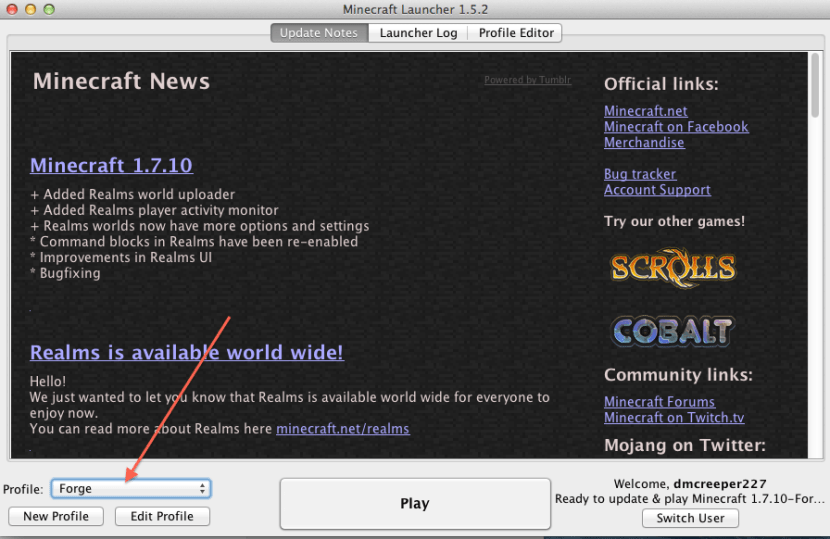
Task: Switch to the Profile Editor tab
Action: coord(516,33)
